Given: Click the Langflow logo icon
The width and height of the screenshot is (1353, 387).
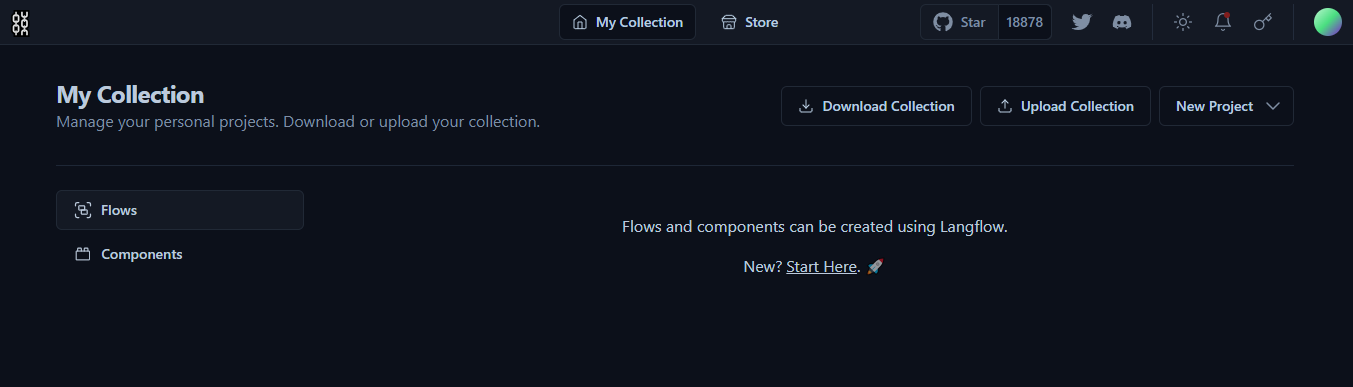Looking at the screenshot, I should click(20, 23).
